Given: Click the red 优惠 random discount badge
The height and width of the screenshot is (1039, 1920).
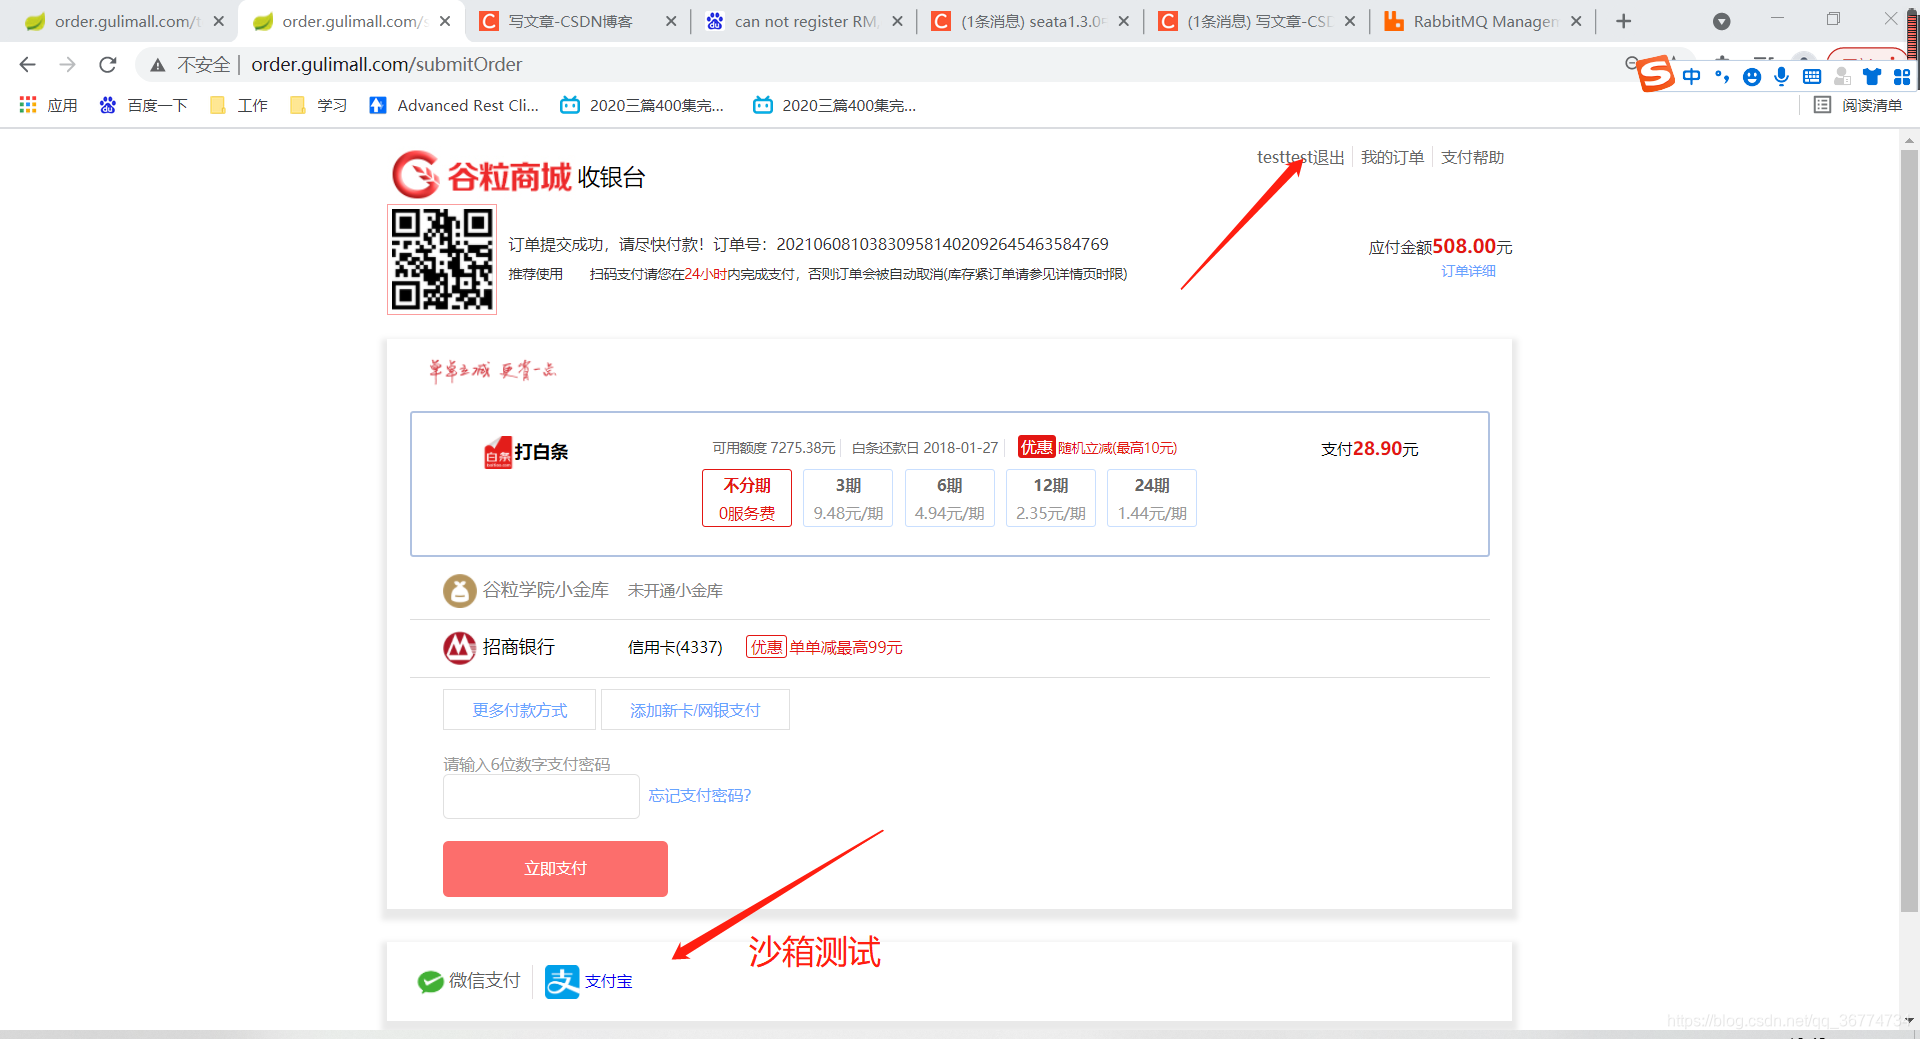Looking at the screenshot, I should click(x=1036, y=447).
